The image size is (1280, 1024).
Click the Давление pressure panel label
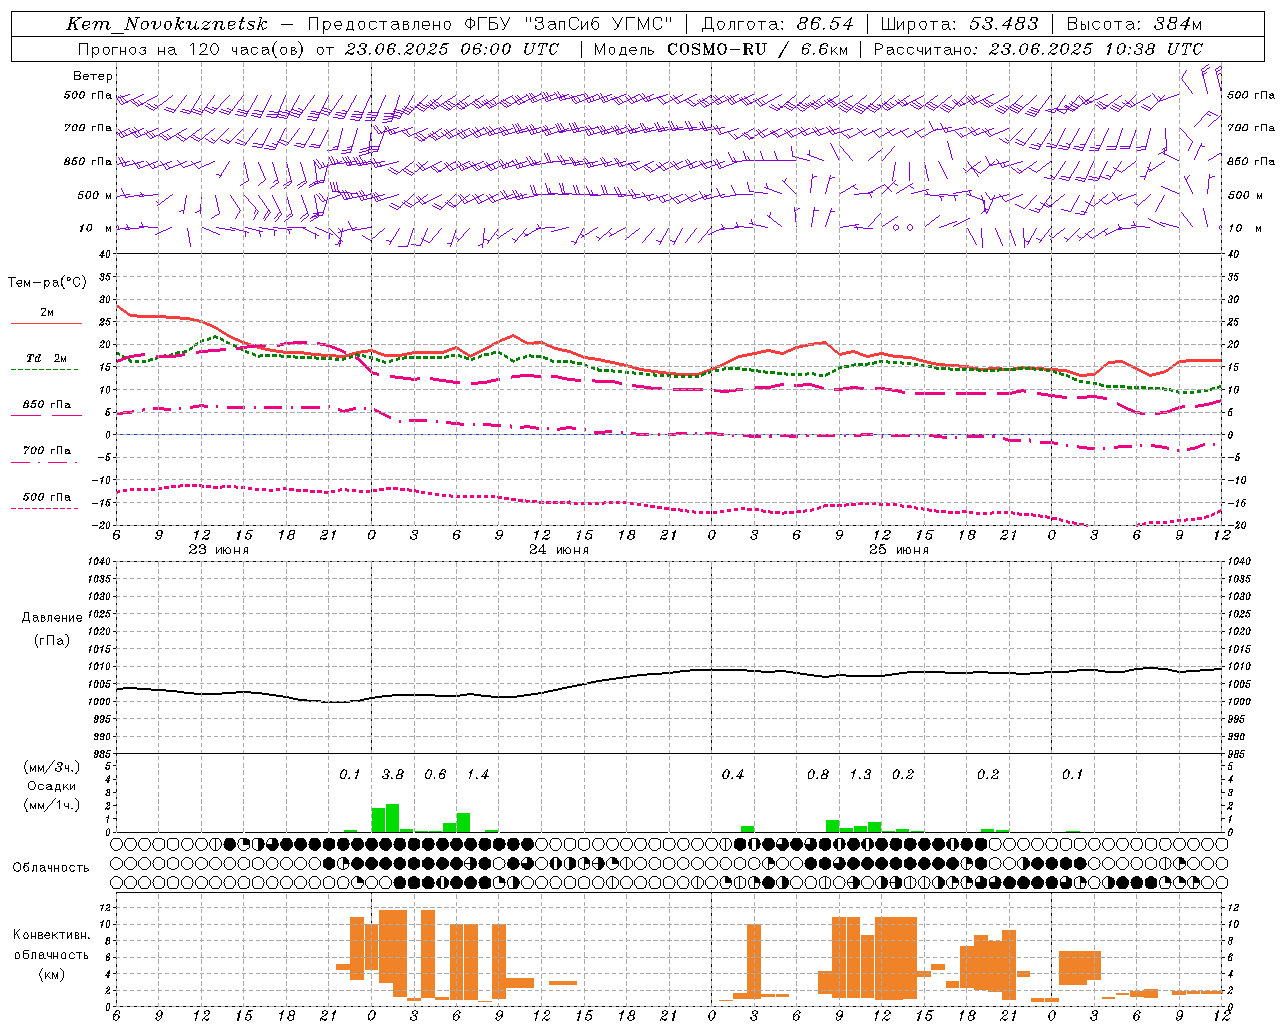[52, 618]
